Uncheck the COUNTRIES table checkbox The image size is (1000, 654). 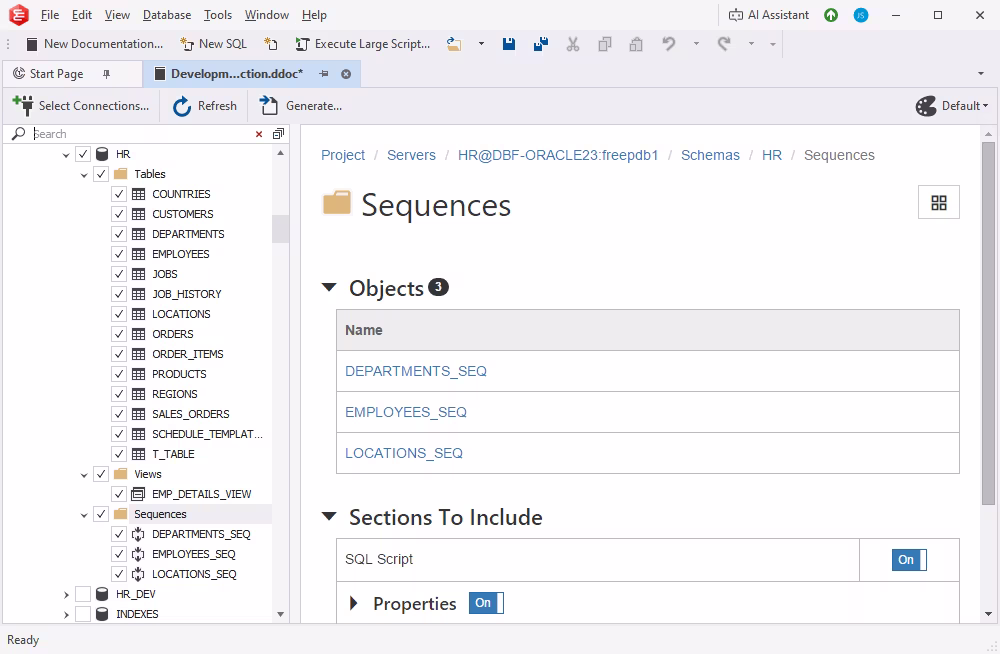click(x=119, y=194)
